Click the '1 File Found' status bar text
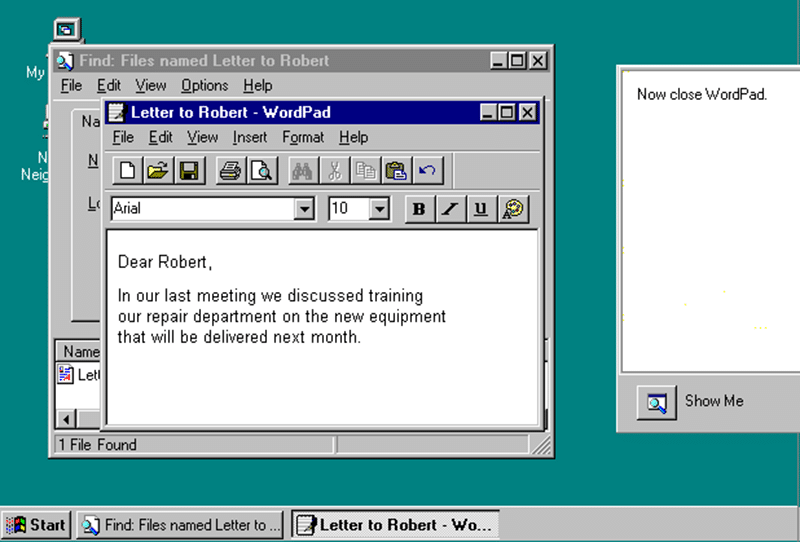 (97, 445)
